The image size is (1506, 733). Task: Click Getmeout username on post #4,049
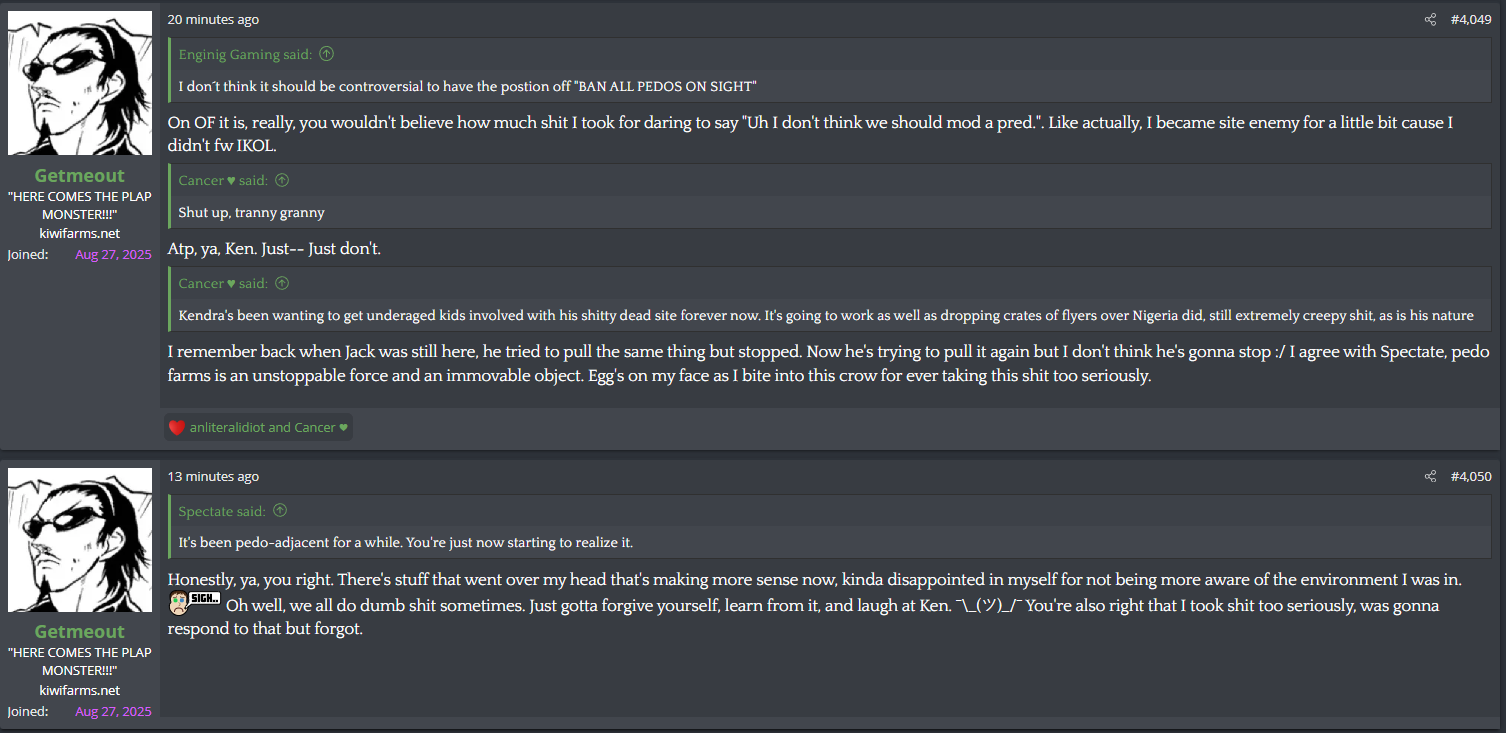tap(80, 176)
